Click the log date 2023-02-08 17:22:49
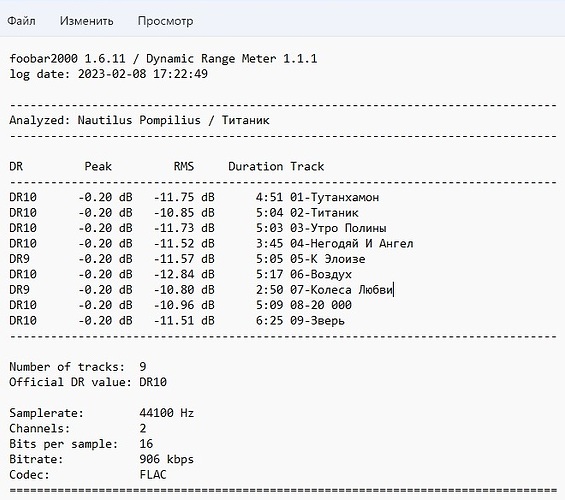This screenshot has width=565, height=500. pos(108,74)
